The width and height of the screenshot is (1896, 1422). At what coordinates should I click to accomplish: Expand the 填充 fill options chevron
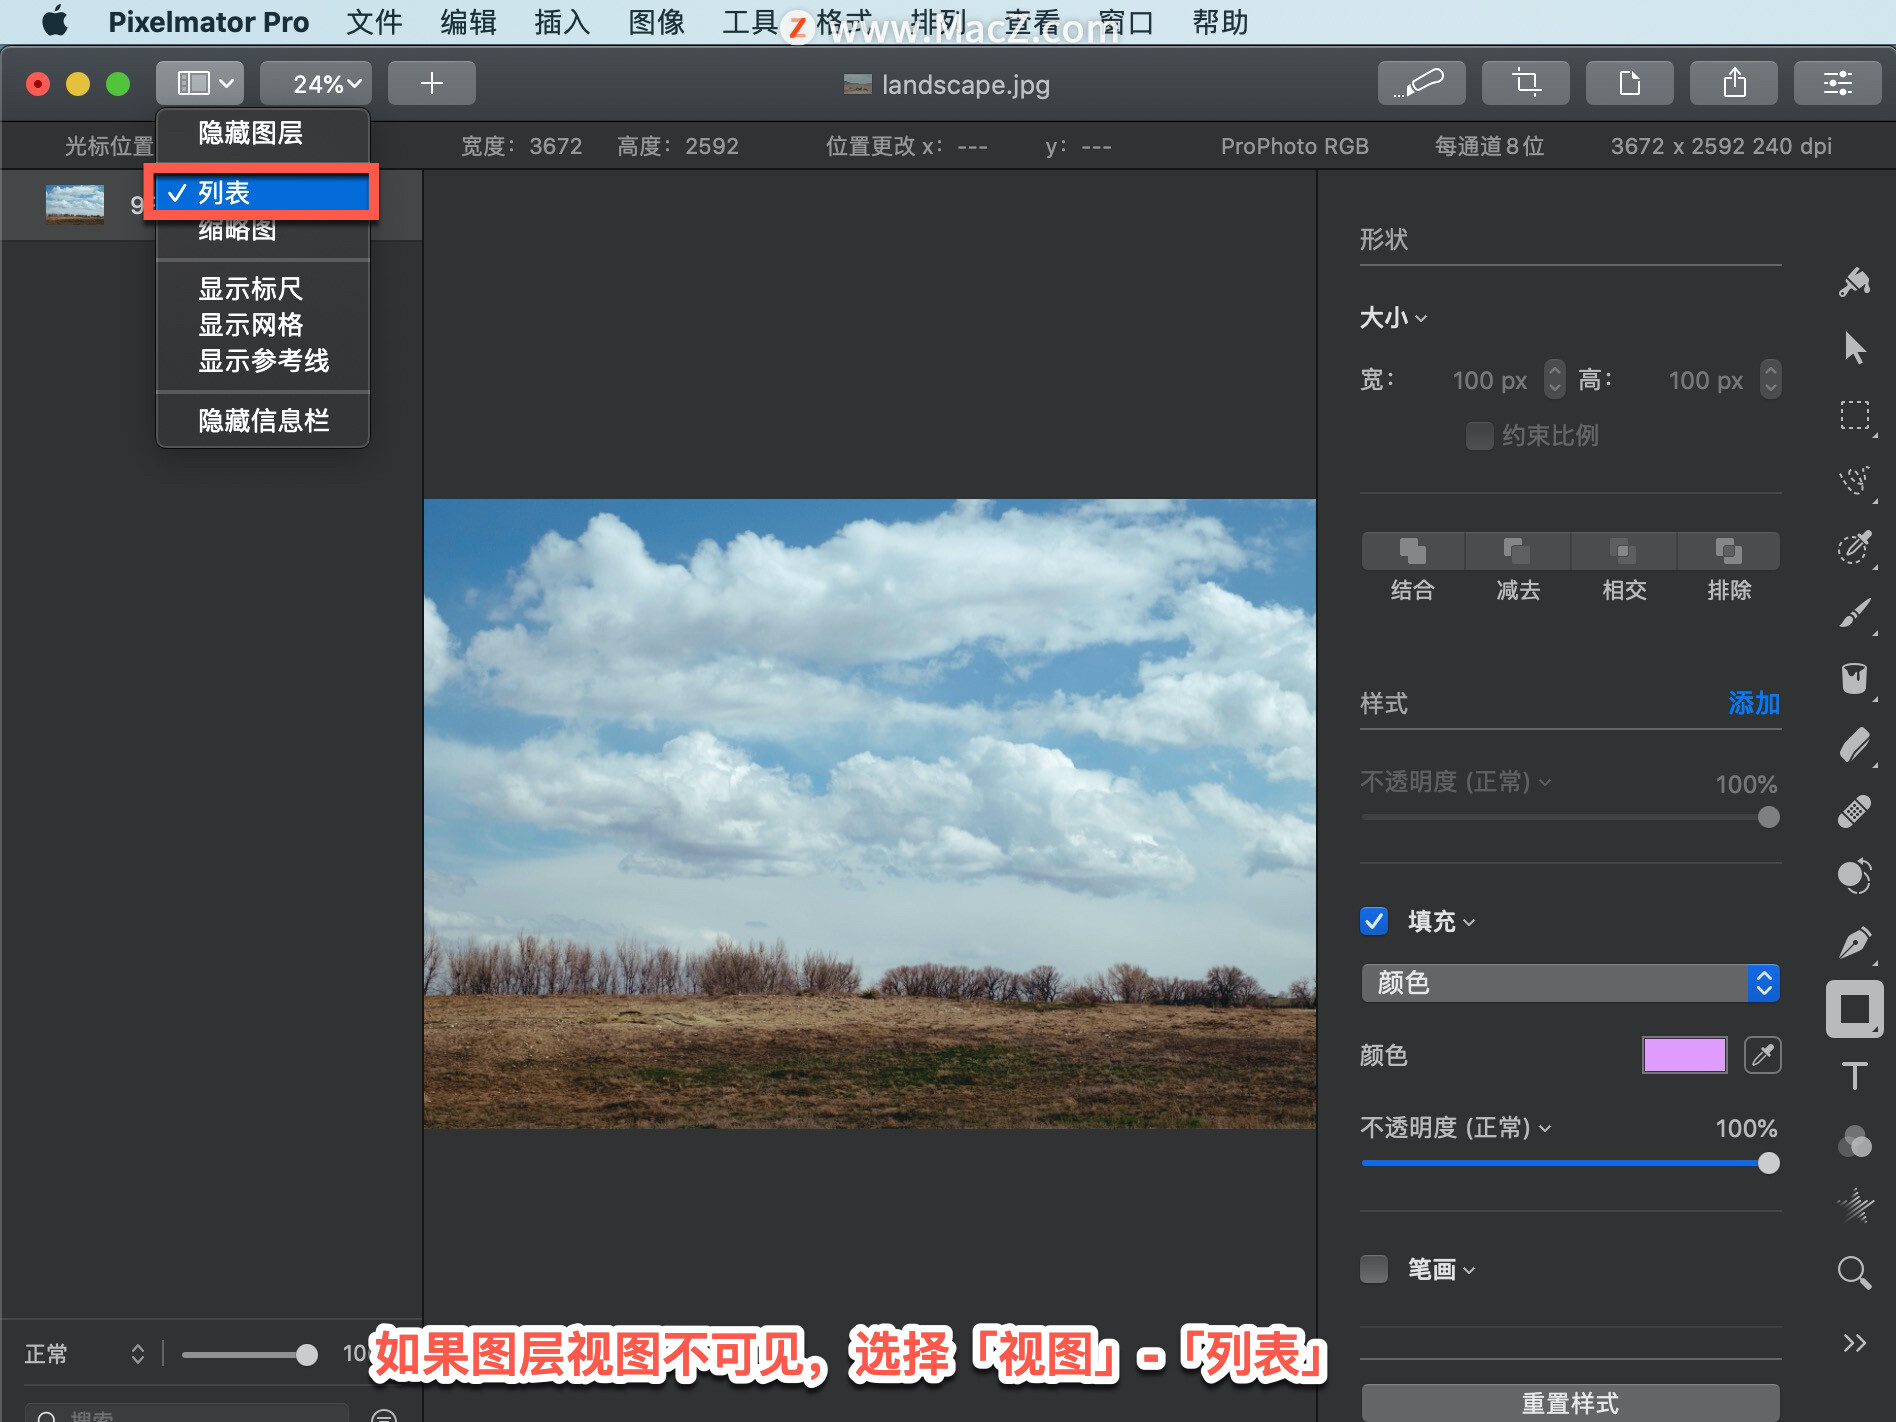click(1469, 922)
